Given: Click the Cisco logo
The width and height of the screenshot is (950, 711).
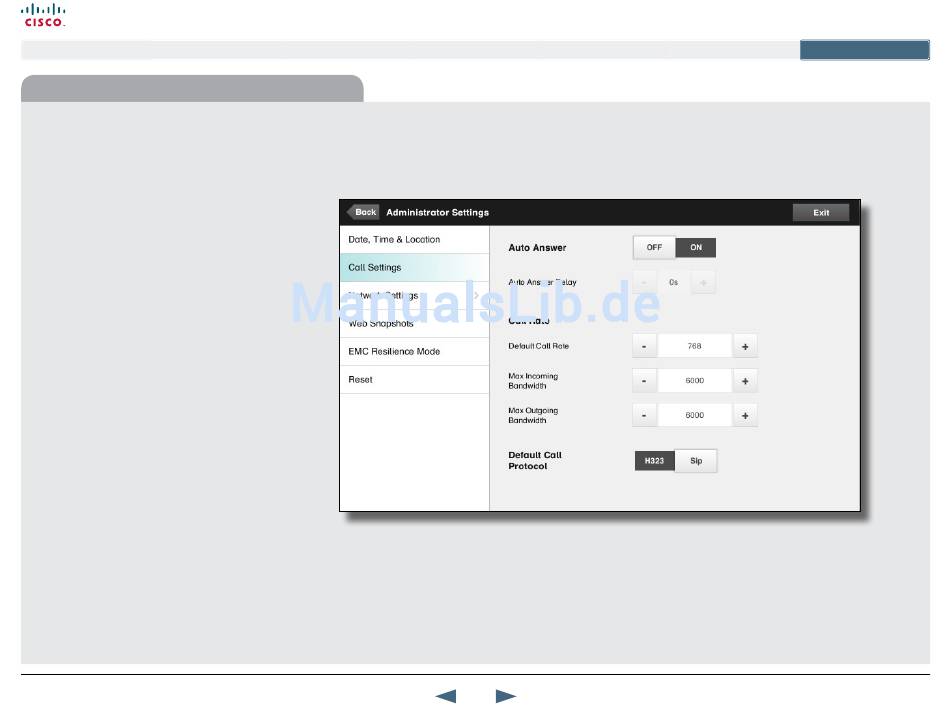Looking at the screenshot, I should [x=43, y=16].
